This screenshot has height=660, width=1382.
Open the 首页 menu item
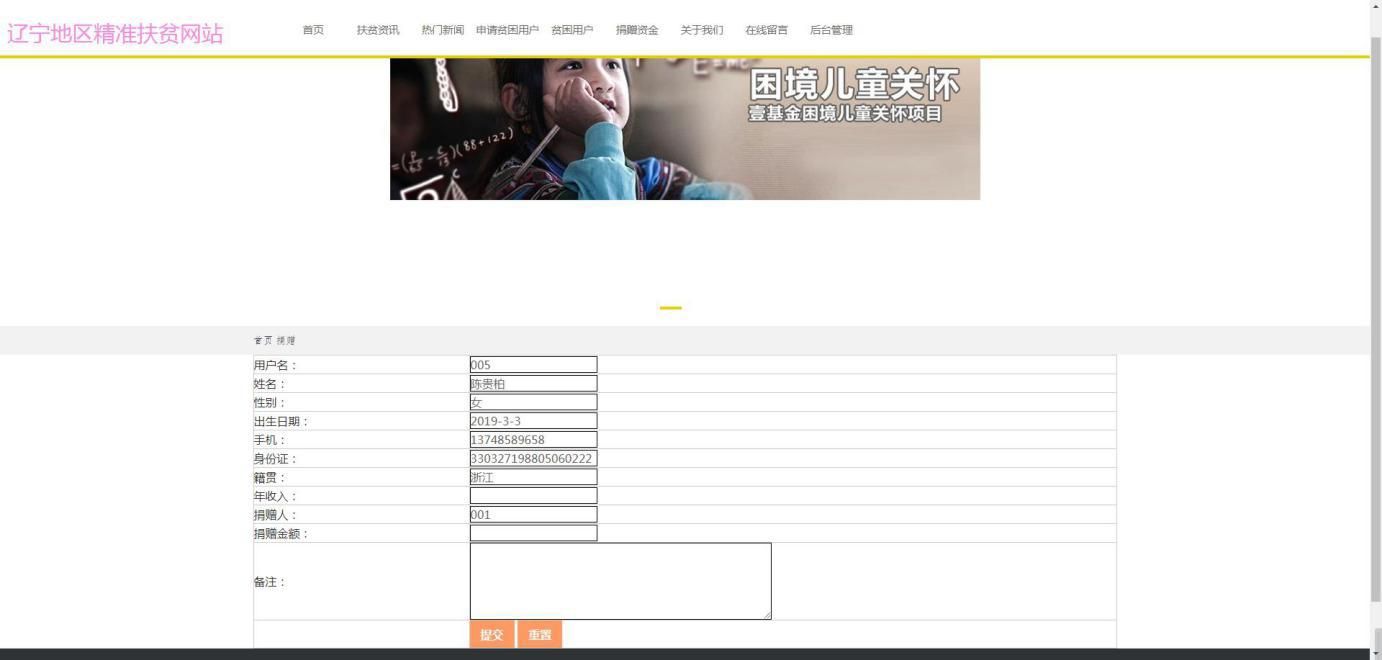[313, 30]
